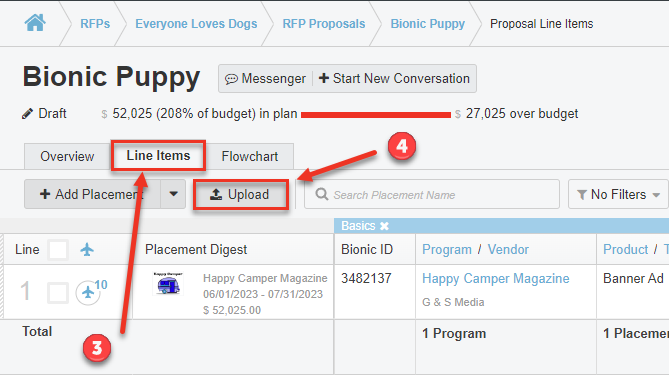Click the circled airplane icon on line 1
669x375 pixels.
88,293
